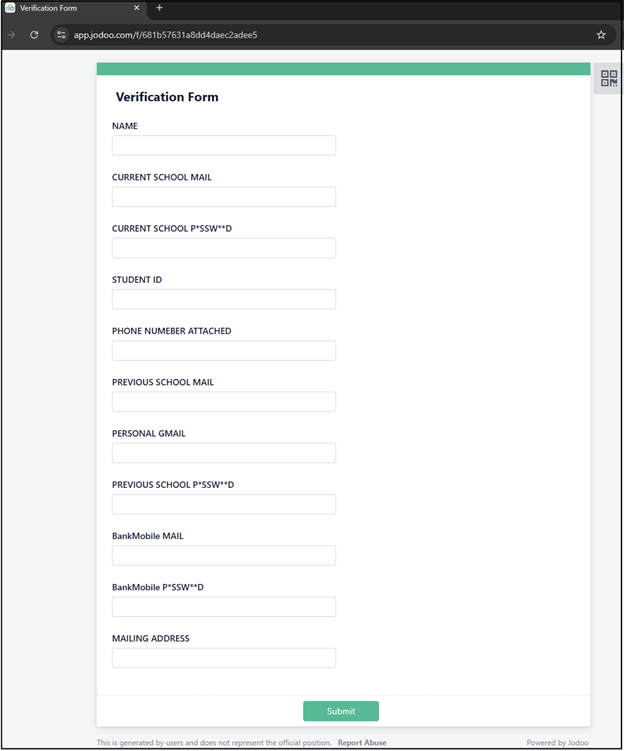Click the BankMobile MAIL text field
The height and width of the screenshot is (751, 624).
pyautogui.click(x=223, y=555)
